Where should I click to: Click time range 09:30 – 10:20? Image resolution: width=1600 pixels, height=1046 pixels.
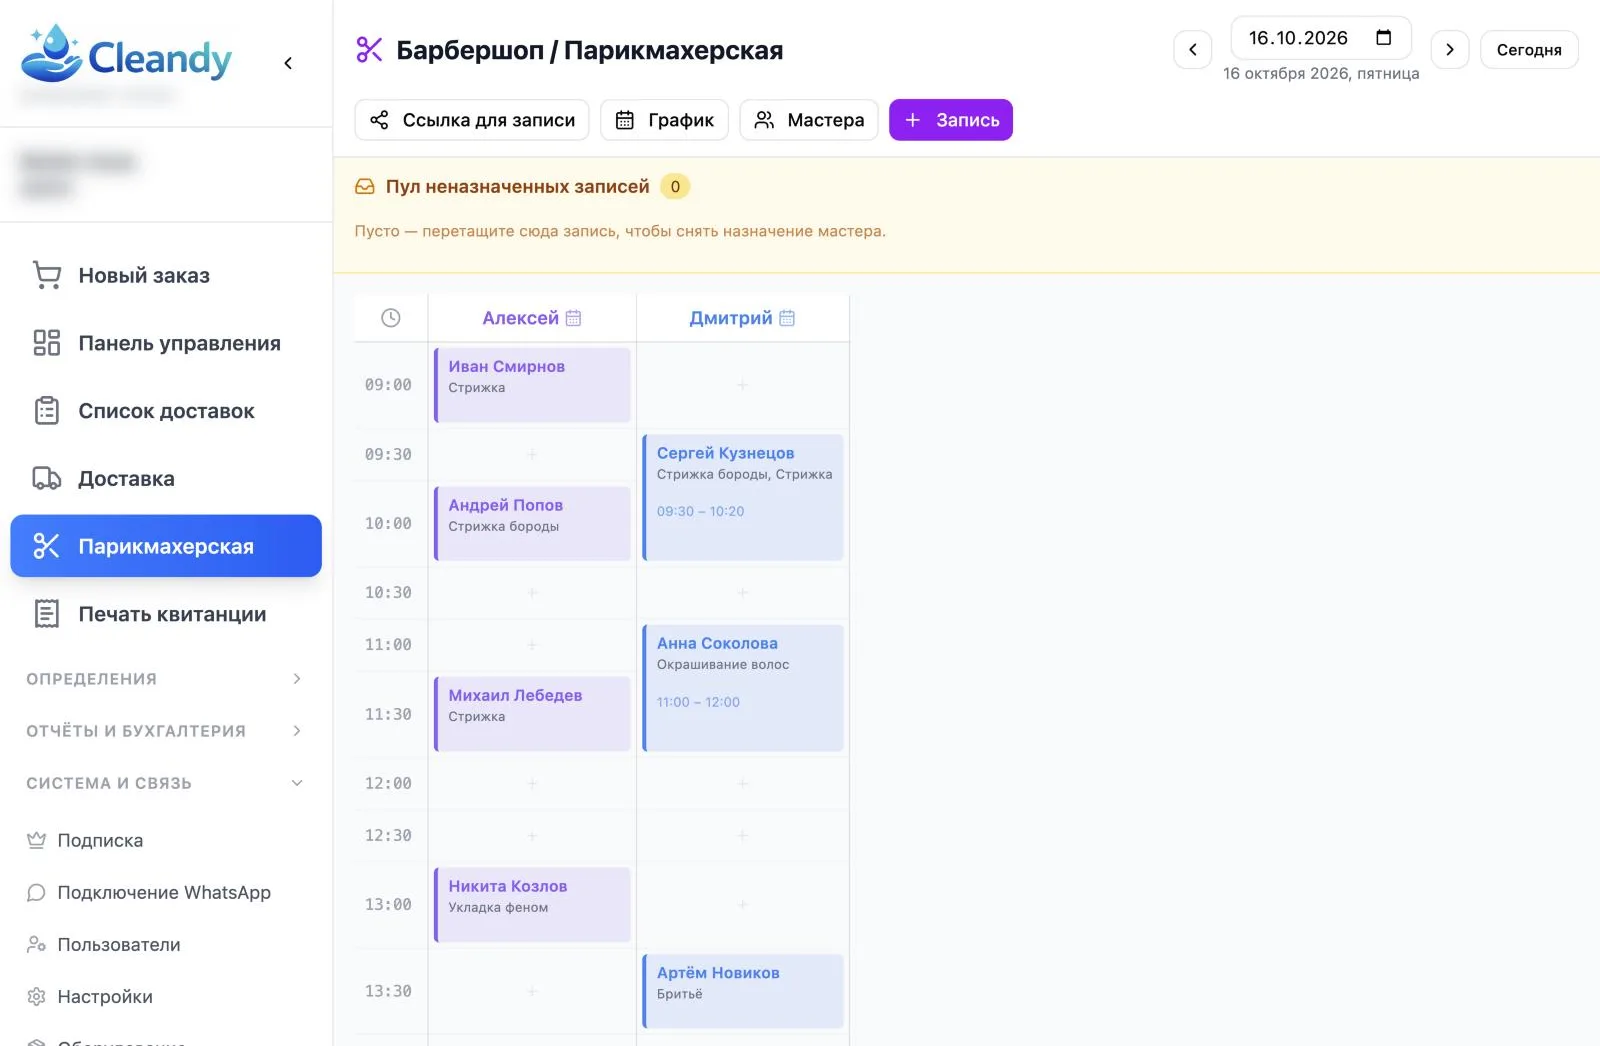click(700, 512)
